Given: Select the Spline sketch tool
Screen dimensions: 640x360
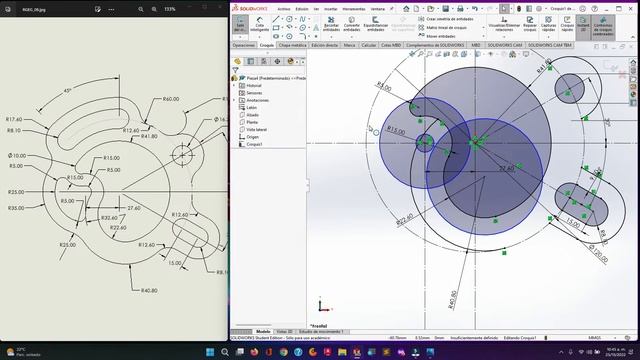Looking at the screenshot, I should [302, 19].
